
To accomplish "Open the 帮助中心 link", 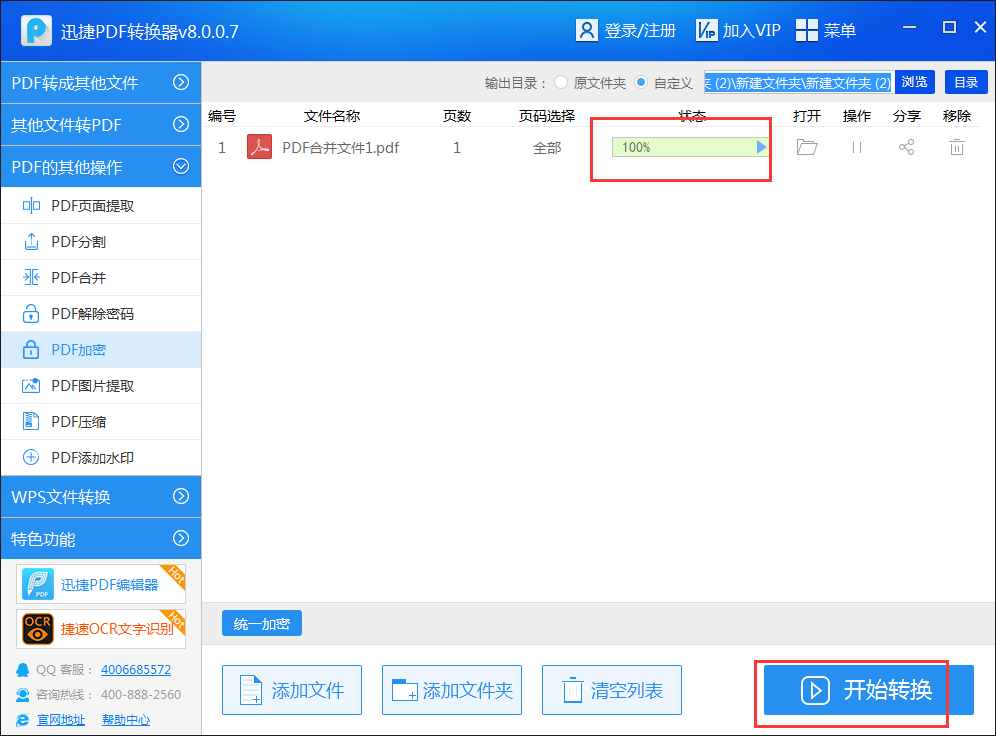I will (x=126, y=719).
